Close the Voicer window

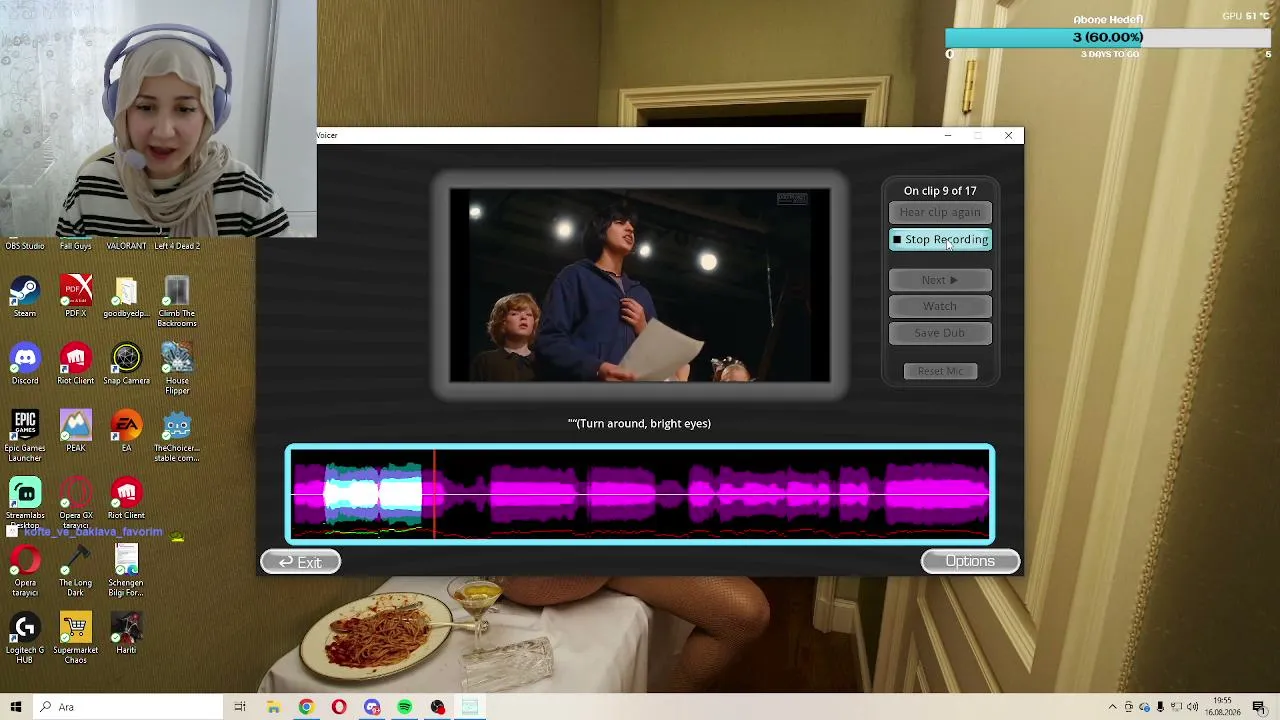click(x=1008, y=135)
